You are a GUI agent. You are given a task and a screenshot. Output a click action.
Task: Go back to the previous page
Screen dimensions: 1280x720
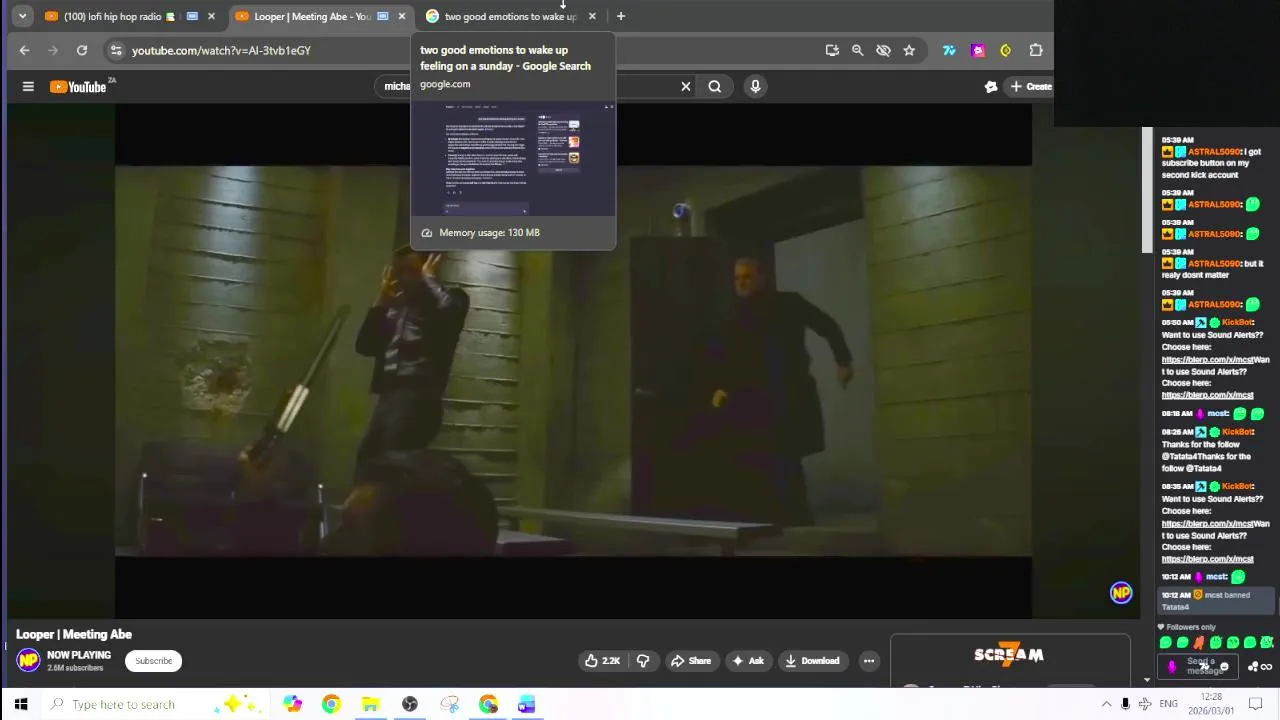coord(24,50)
